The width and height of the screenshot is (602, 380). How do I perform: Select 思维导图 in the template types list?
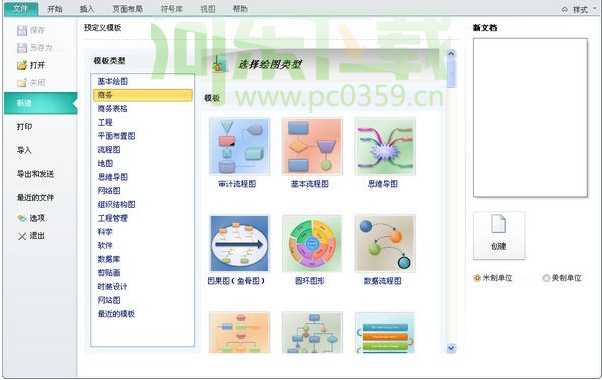click(112, 177)
